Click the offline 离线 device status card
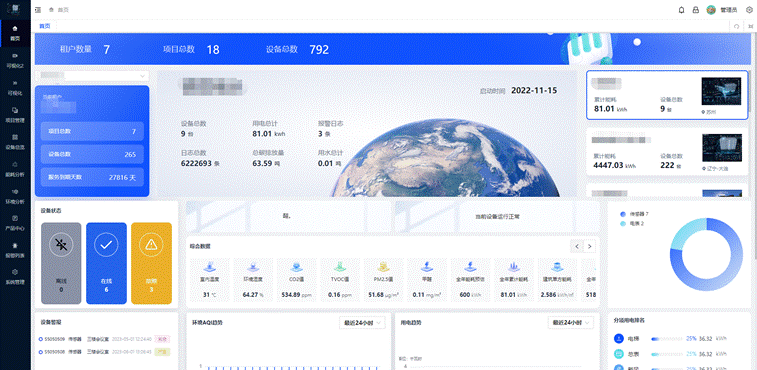The height and width of the screenshot is (370, 757). point(61,263)
